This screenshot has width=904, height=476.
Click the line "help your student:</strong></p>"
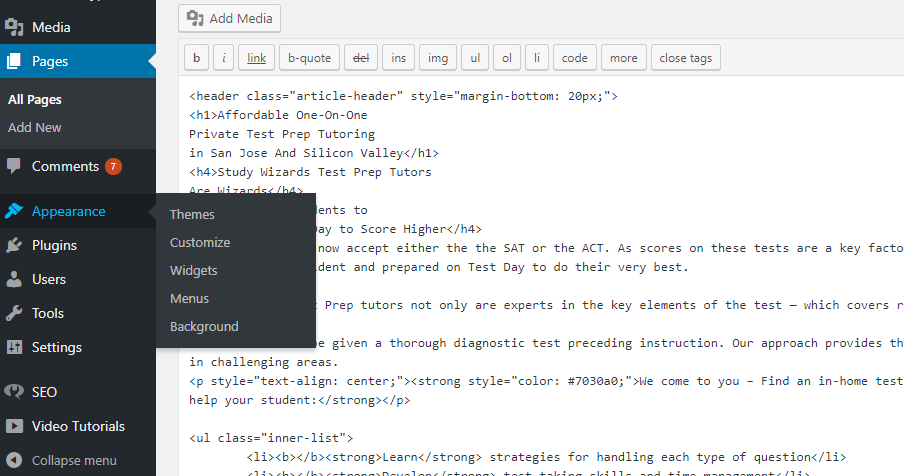pos(300,401)
